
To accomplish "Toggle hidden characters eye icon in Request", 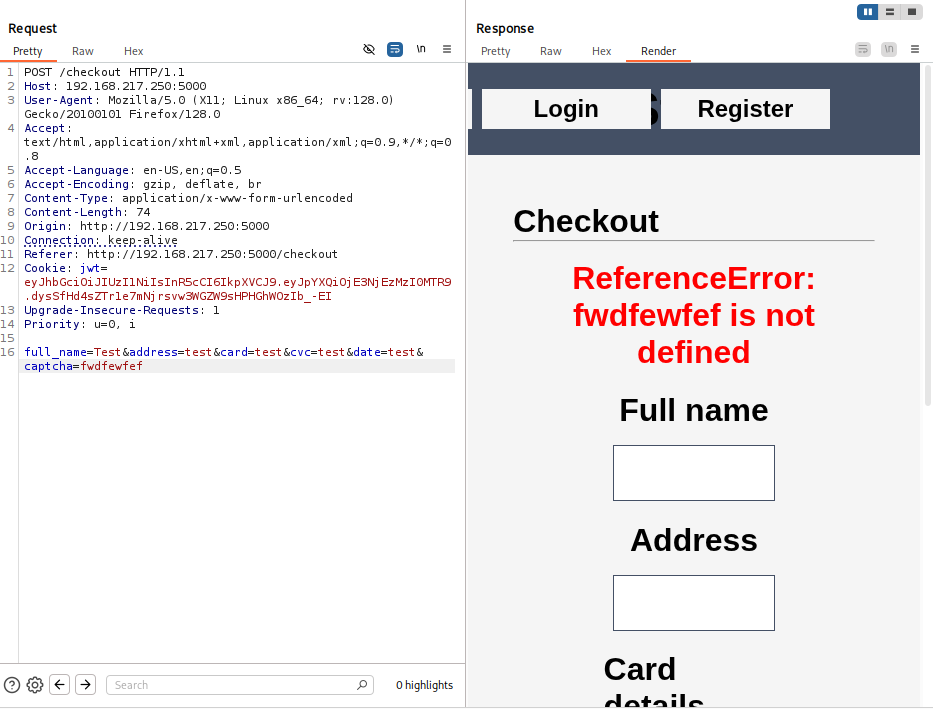I will tap(369, 49).
